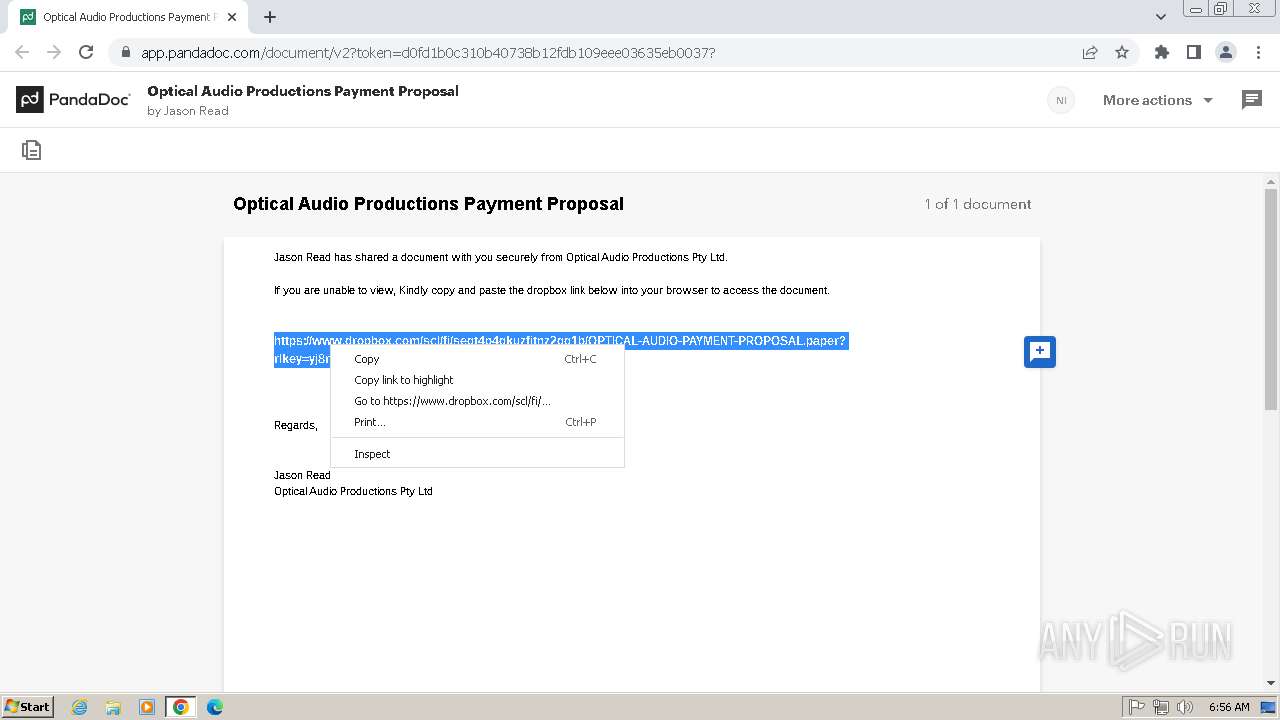Image resolution: width=1280 pixels, height=720 pixels.
Task: Click the 'Optical Audio Productions Pty Ltd' signature line
Action: click(353, 491)
